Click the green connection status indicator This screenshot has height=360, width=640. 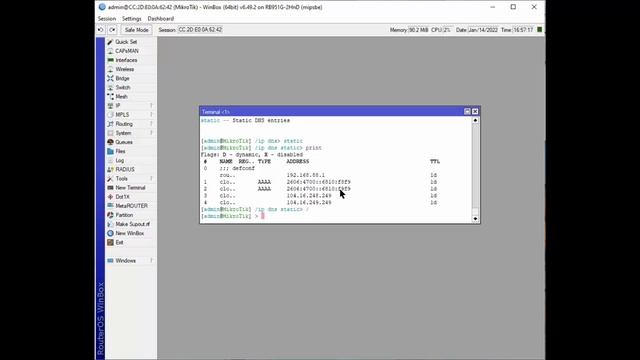pyautogui.click(x=540, y=30)
